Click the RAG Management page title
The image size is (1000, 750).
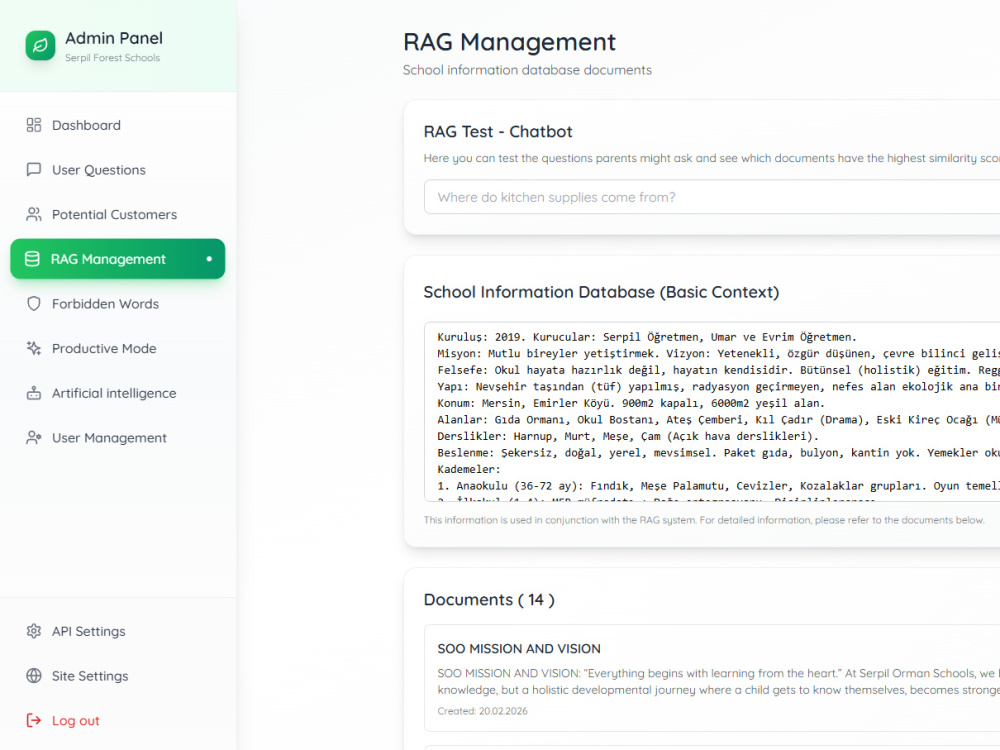(510, 42)
